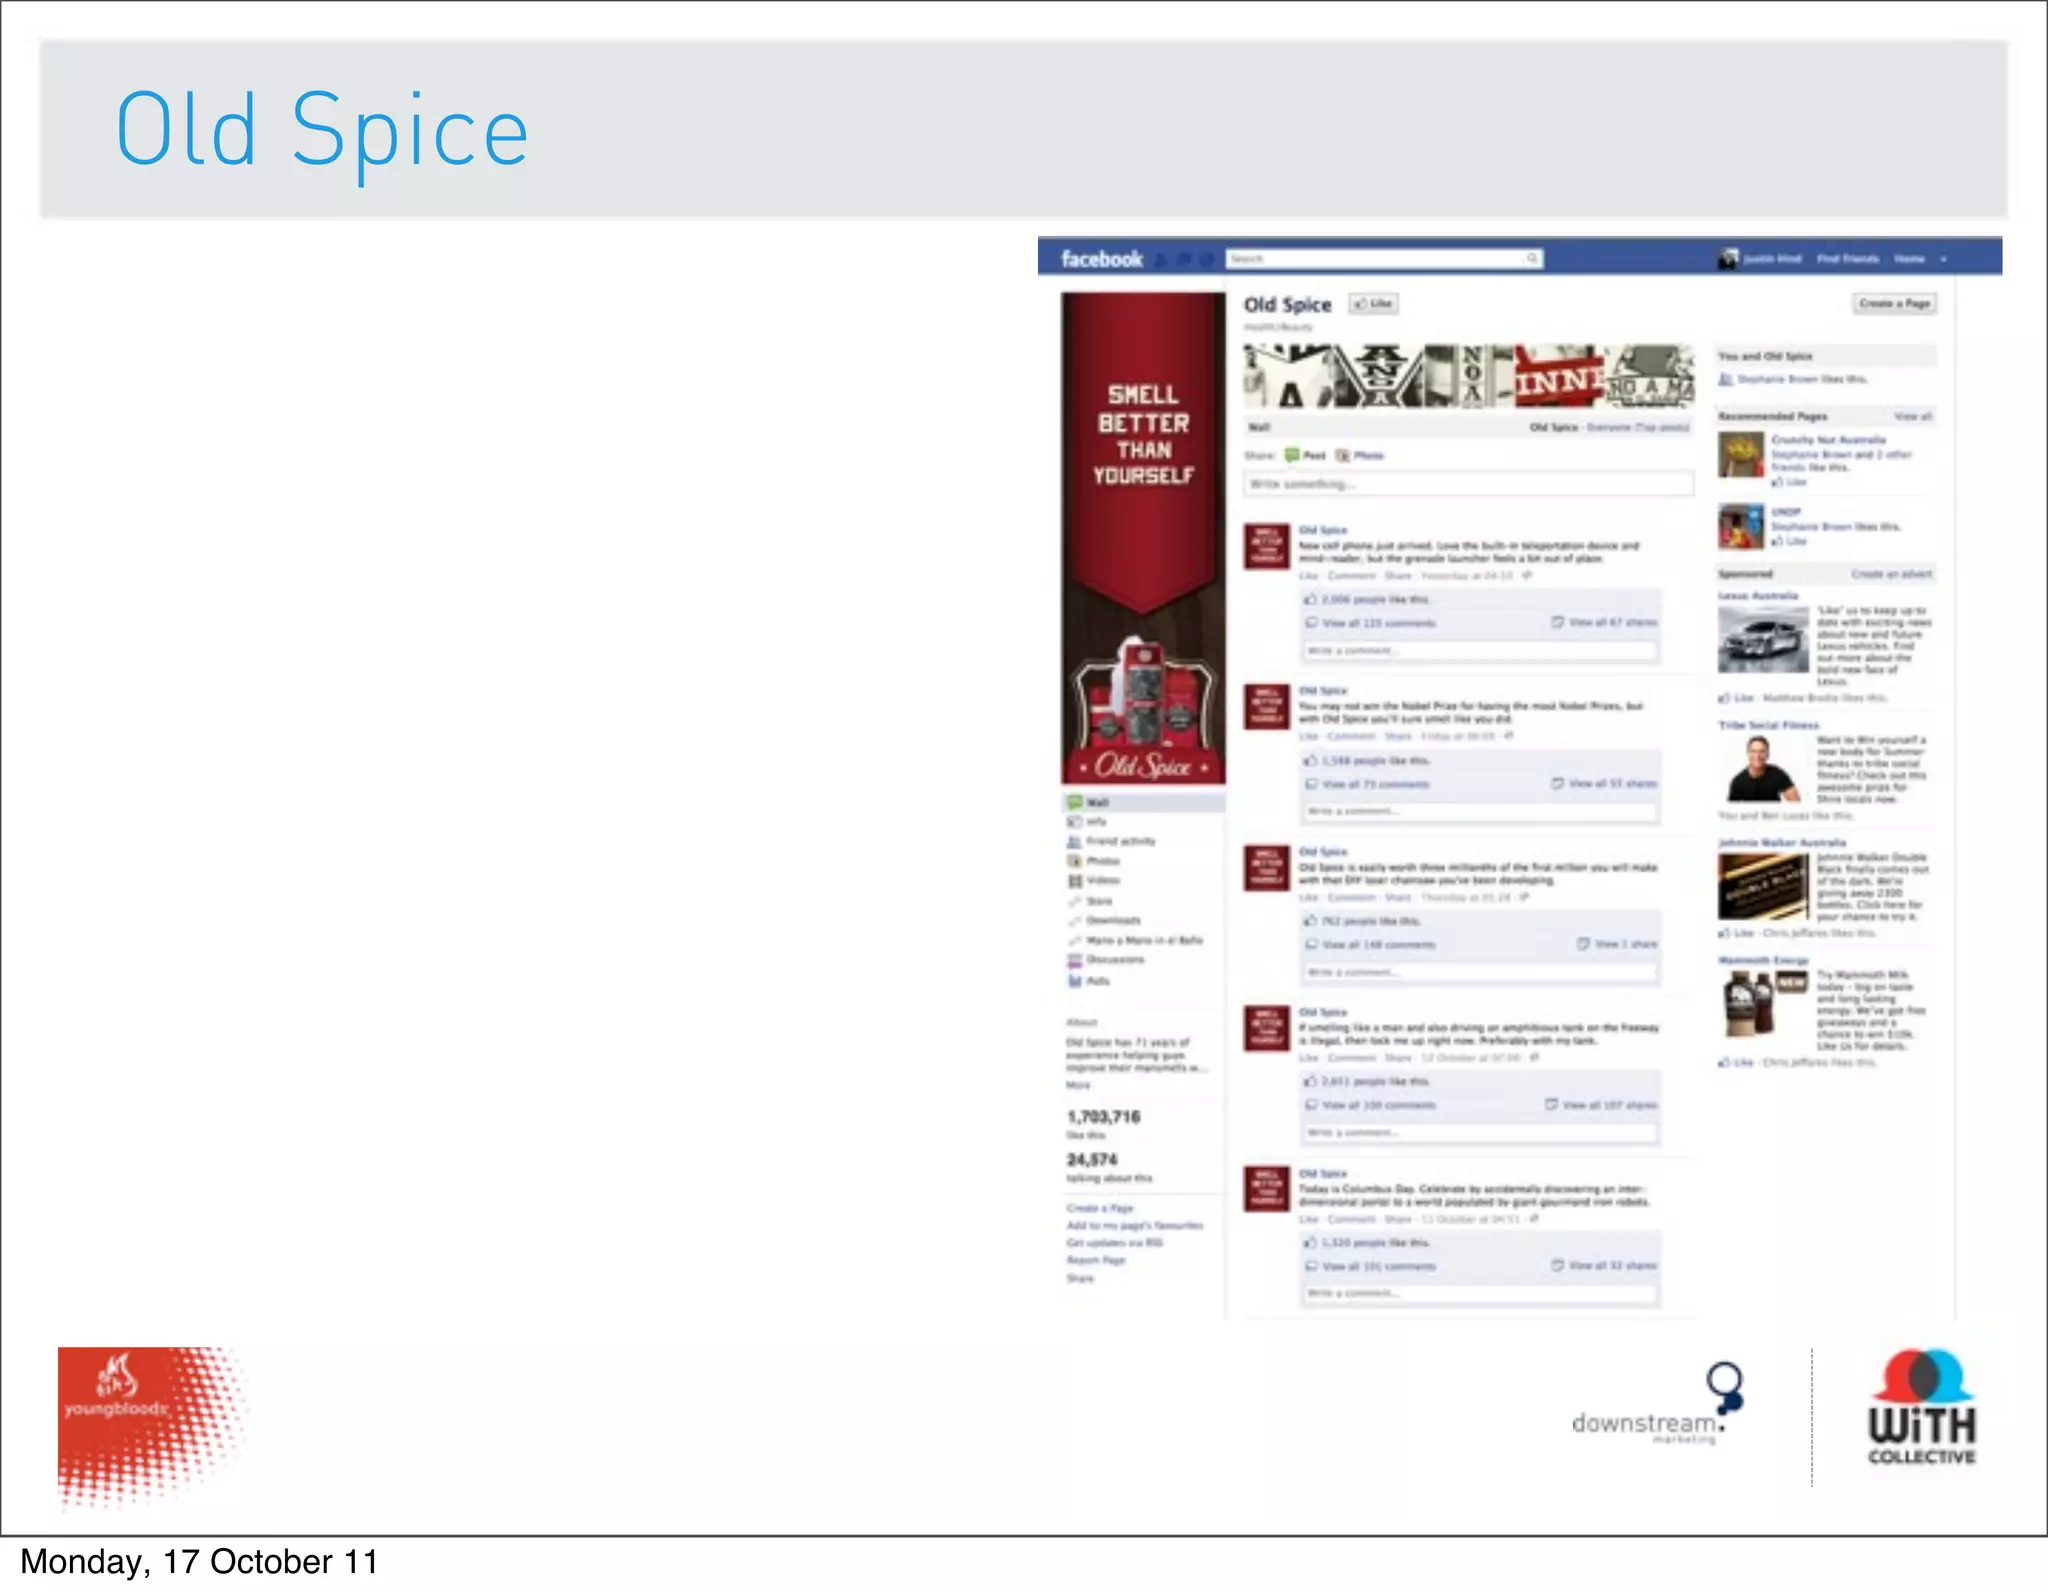This screenshot has width=2048, height=1593.
Task: Click the search magnifier icon
Action: 1532,259
